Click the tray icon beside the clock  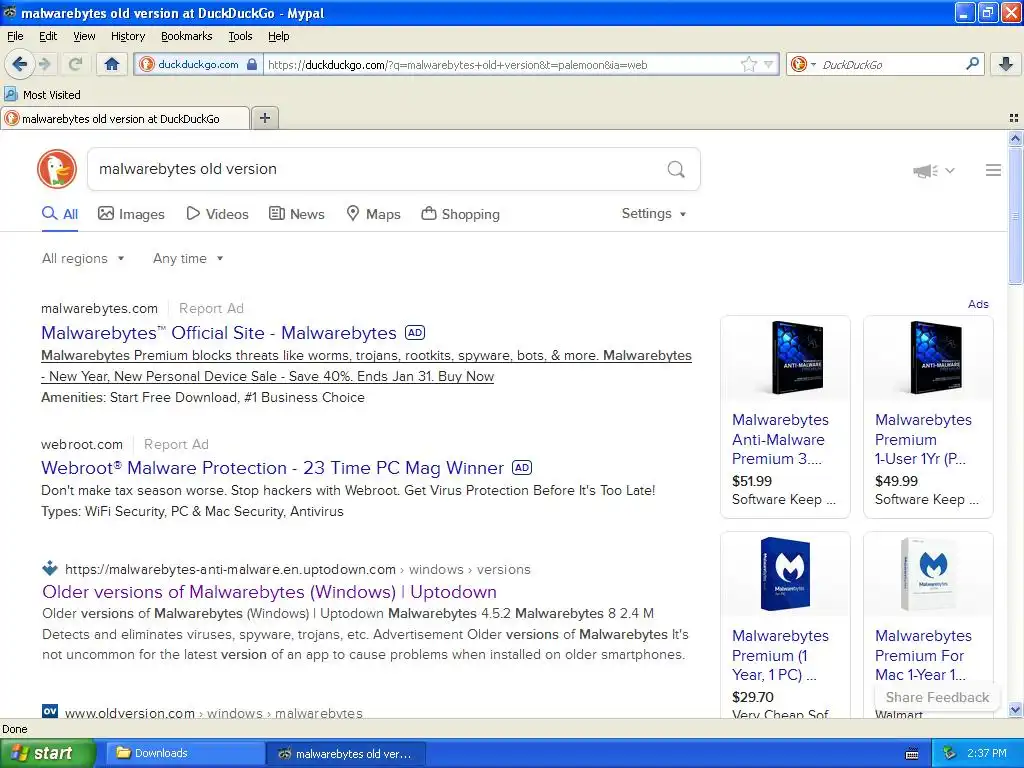950,754
